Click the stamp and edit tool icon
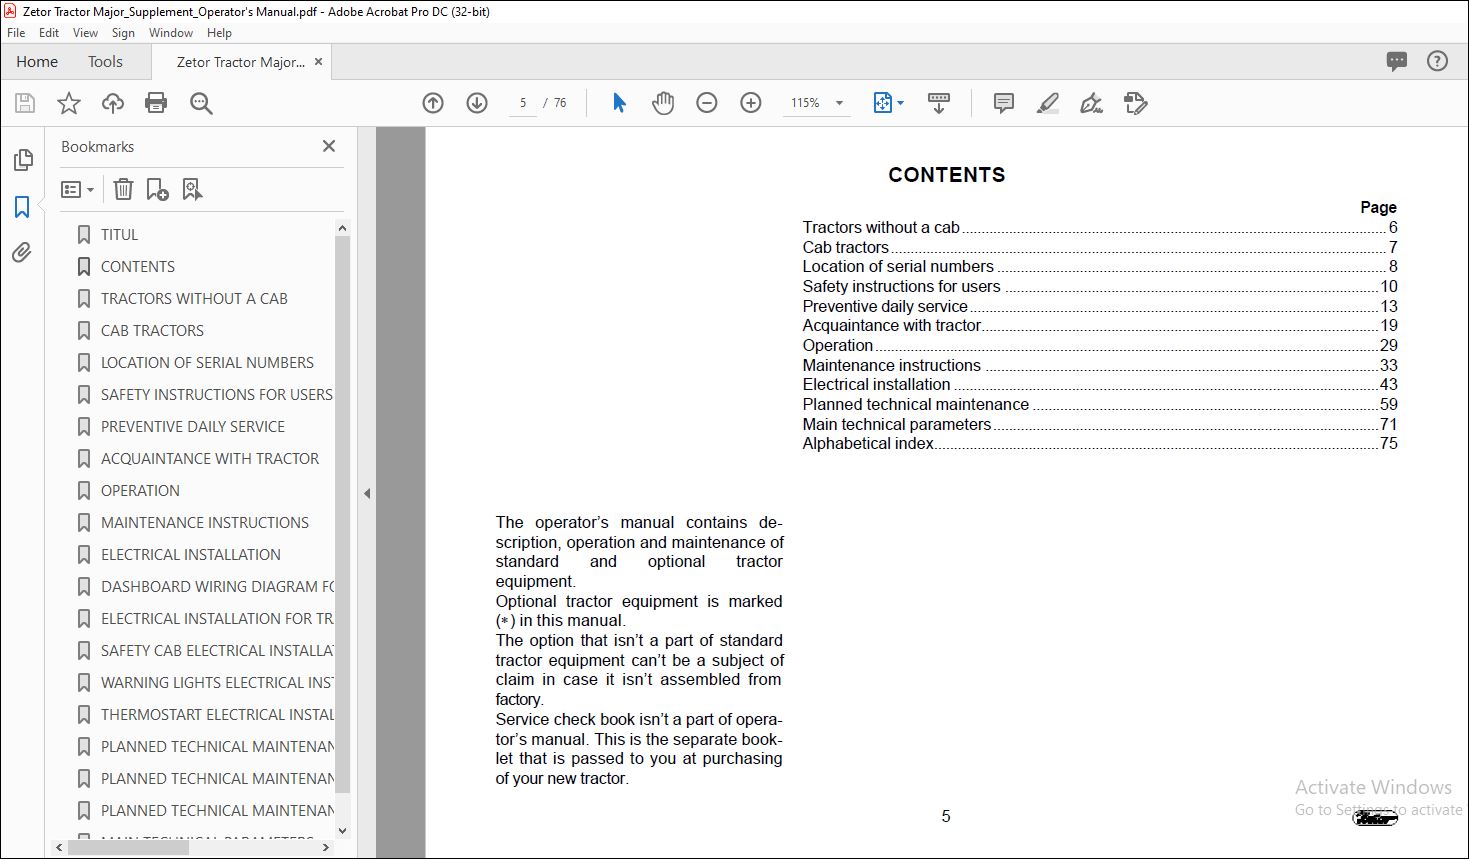This screenshot has width=1469, height=859. click(x=1136, y=103)
